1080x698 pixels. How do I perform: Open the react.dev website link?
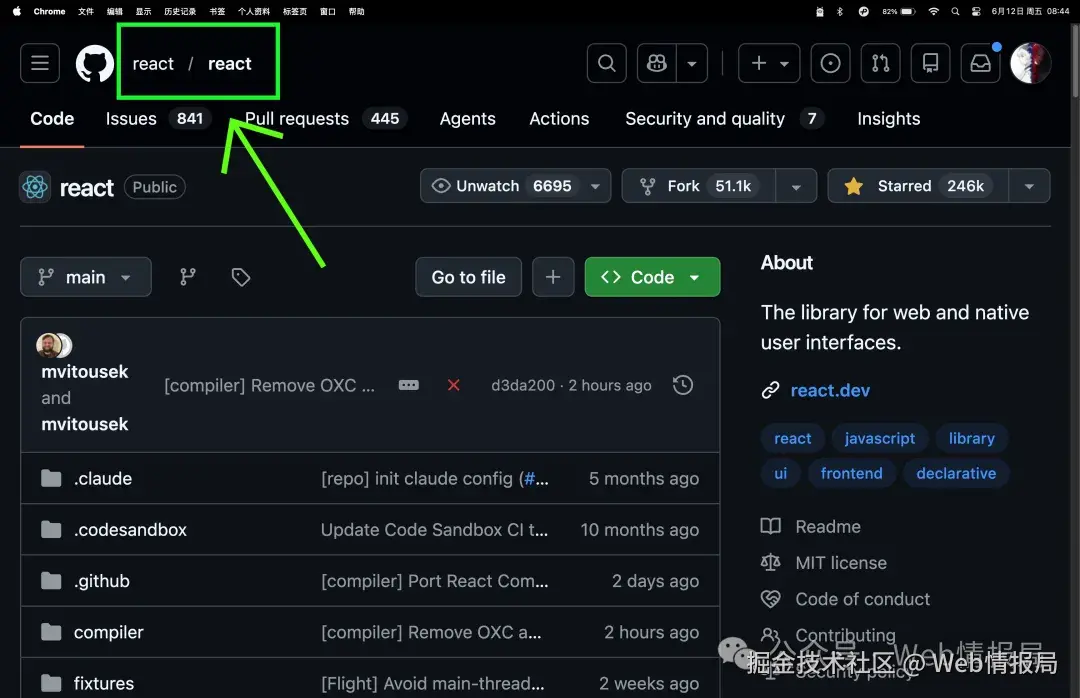(830, 390)
